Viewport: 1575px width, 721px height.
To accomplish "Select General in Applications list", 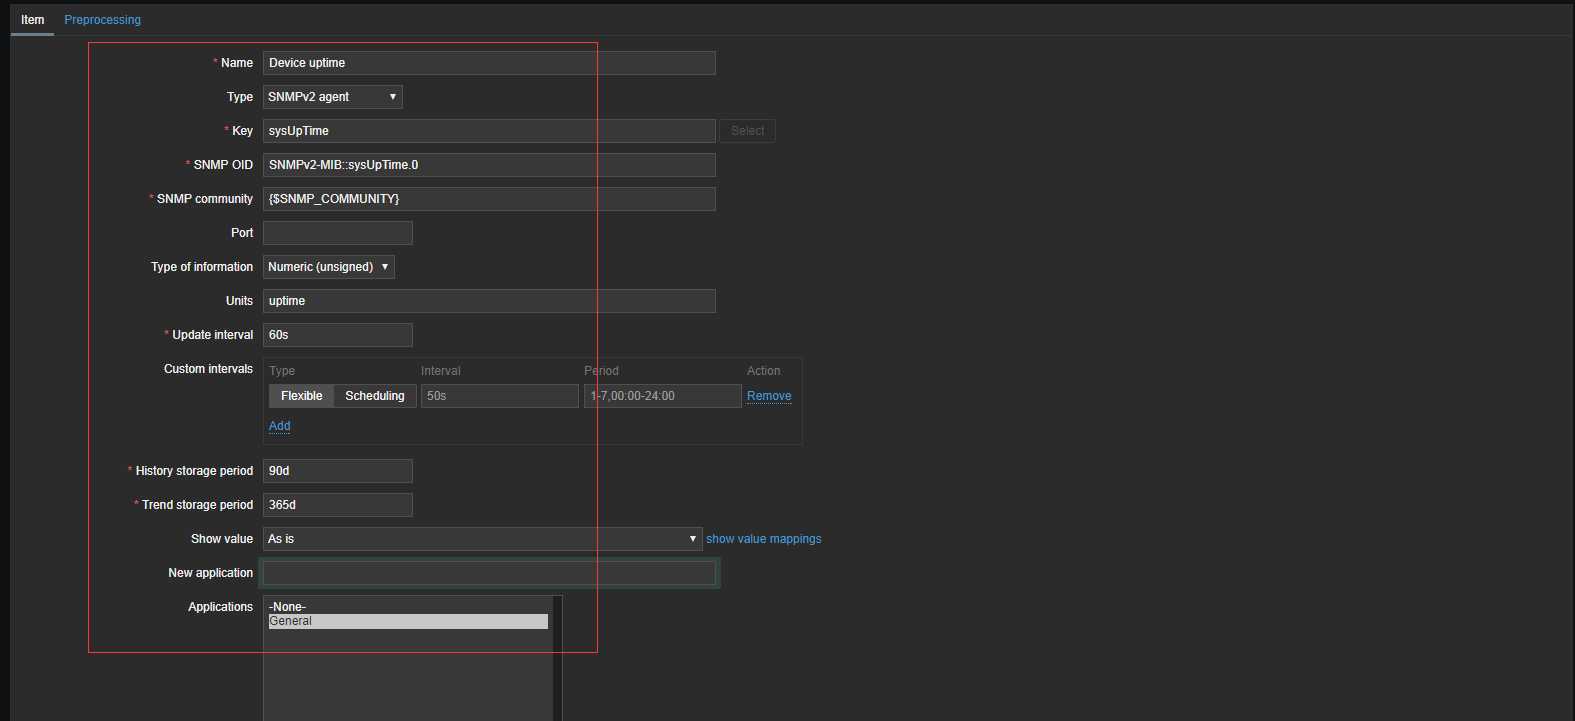I will [408, 621].
